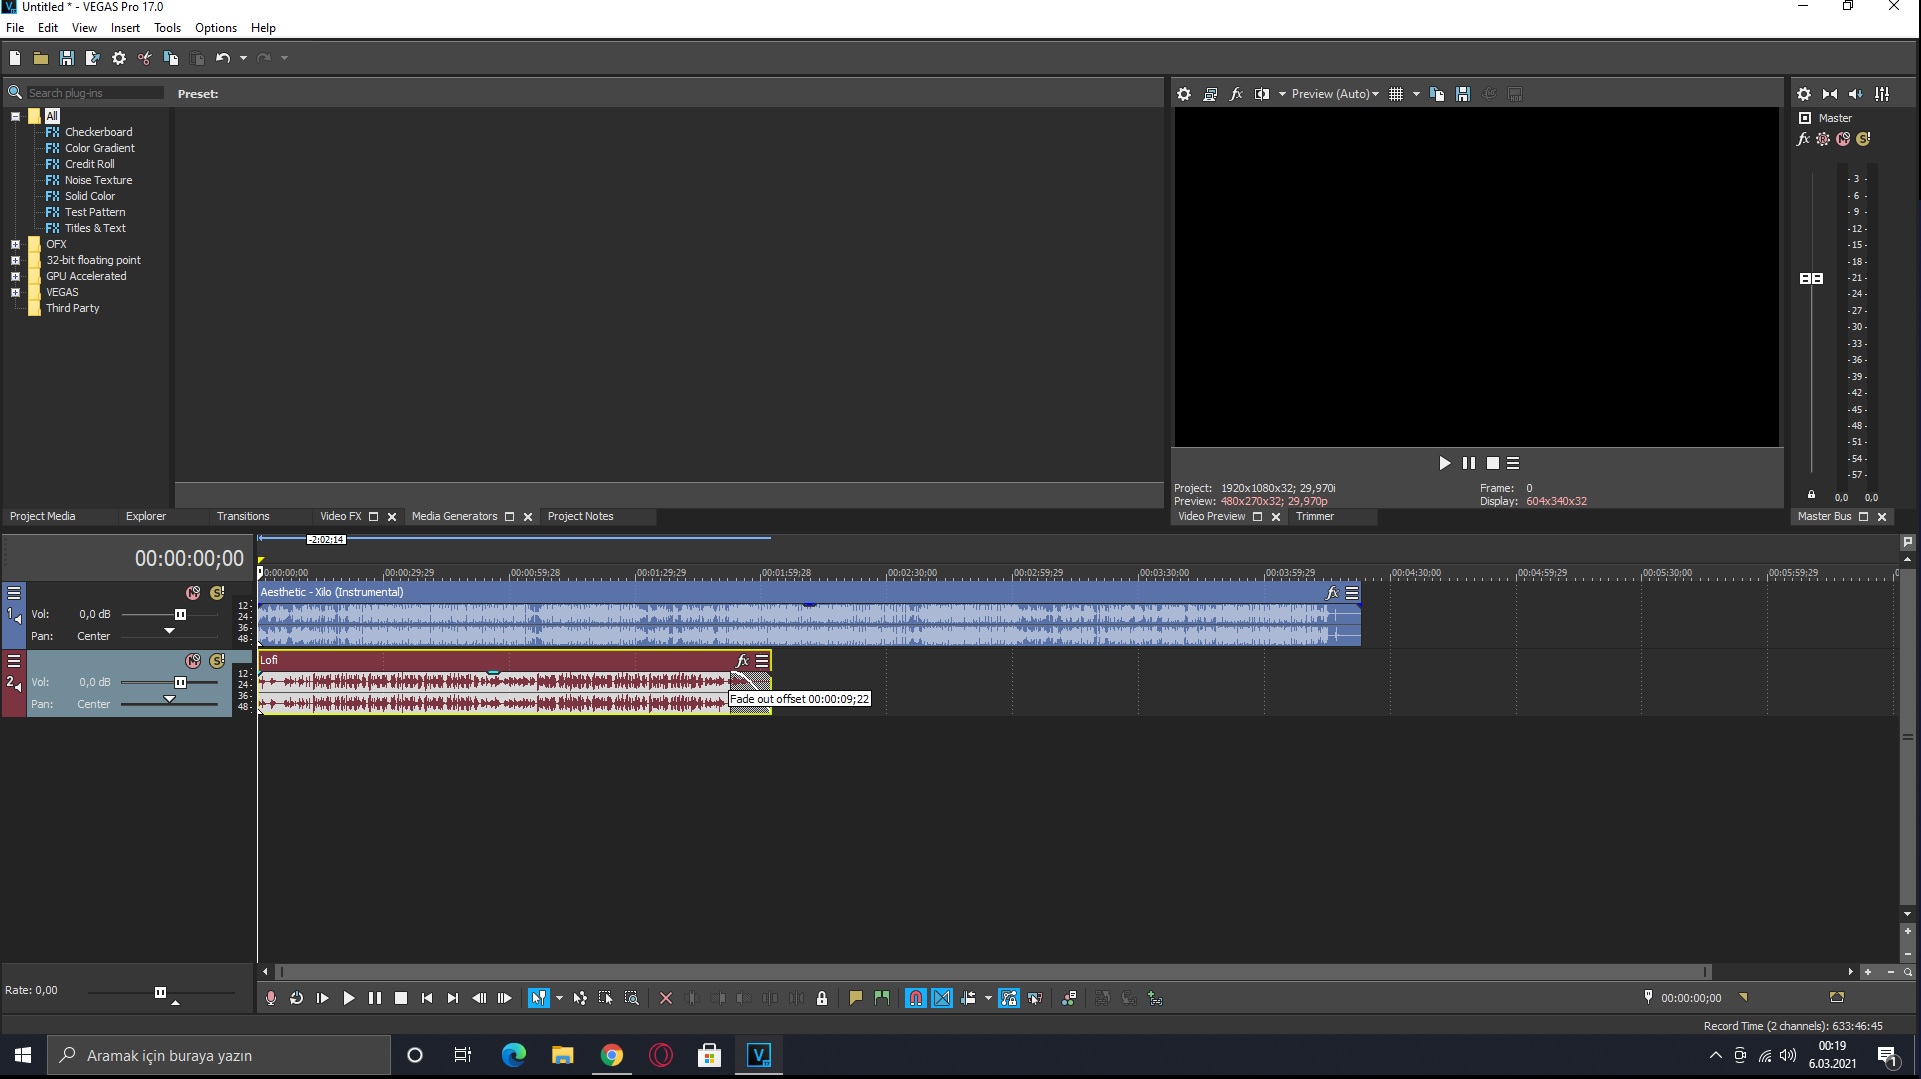Insert a marker with the yellow flag icon
This screenshot has height=1079, width=1921.
[x=856, y=998]
